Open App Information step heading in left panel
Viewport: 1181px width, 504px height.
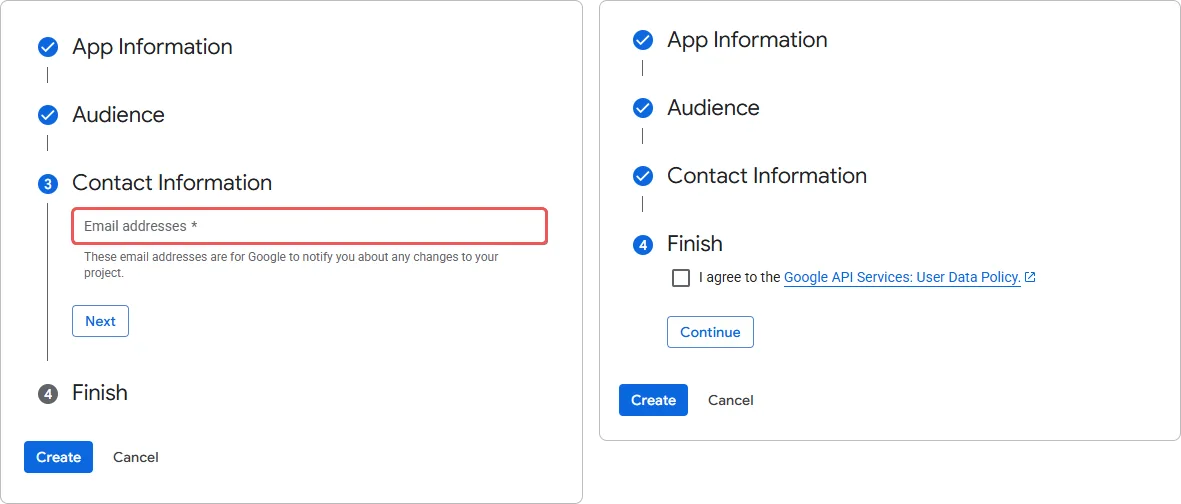pyautogui.click(x=152, y=47)
